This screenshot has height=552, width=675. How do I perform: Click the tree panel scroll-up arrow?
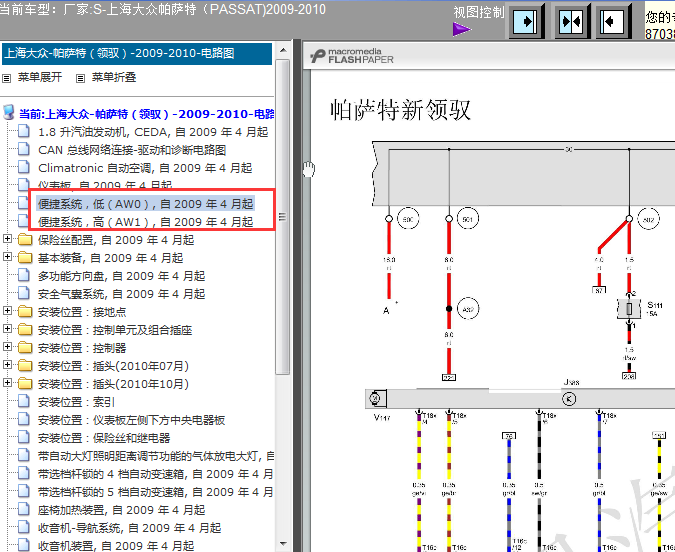pyautogui.click(x=283, y=50)
